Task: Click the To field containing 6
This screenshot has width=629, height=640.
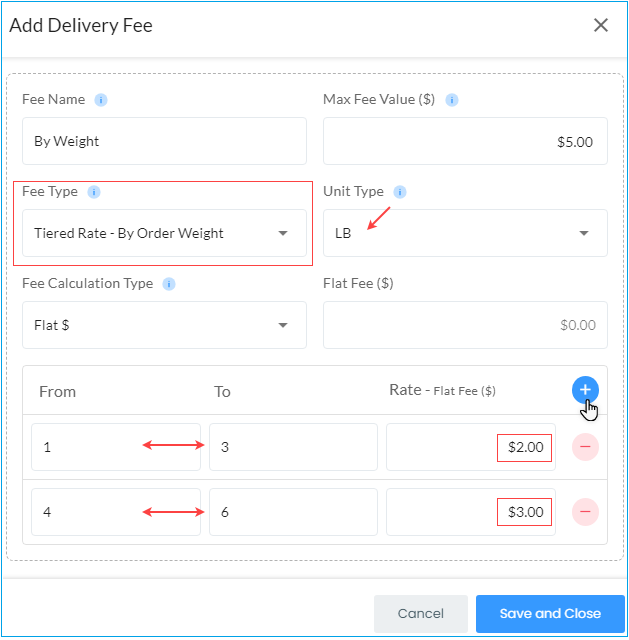Action: coord(293,512)
